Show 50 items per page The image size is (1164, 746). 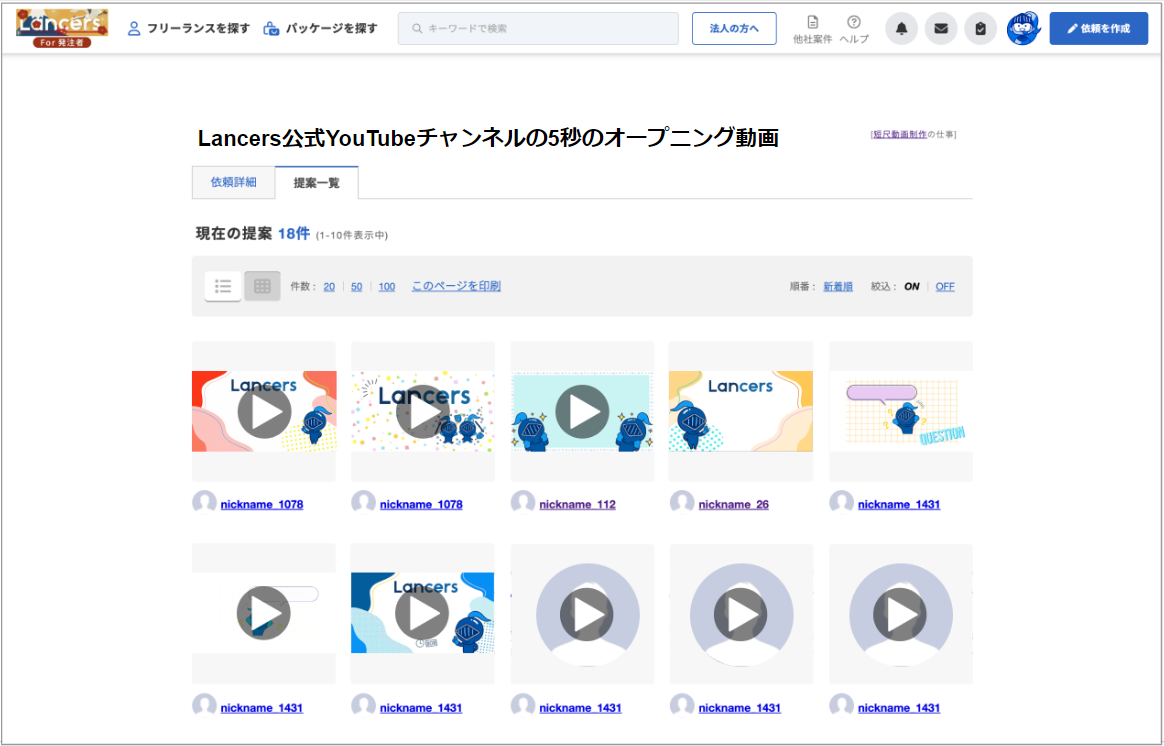[356, 287]
